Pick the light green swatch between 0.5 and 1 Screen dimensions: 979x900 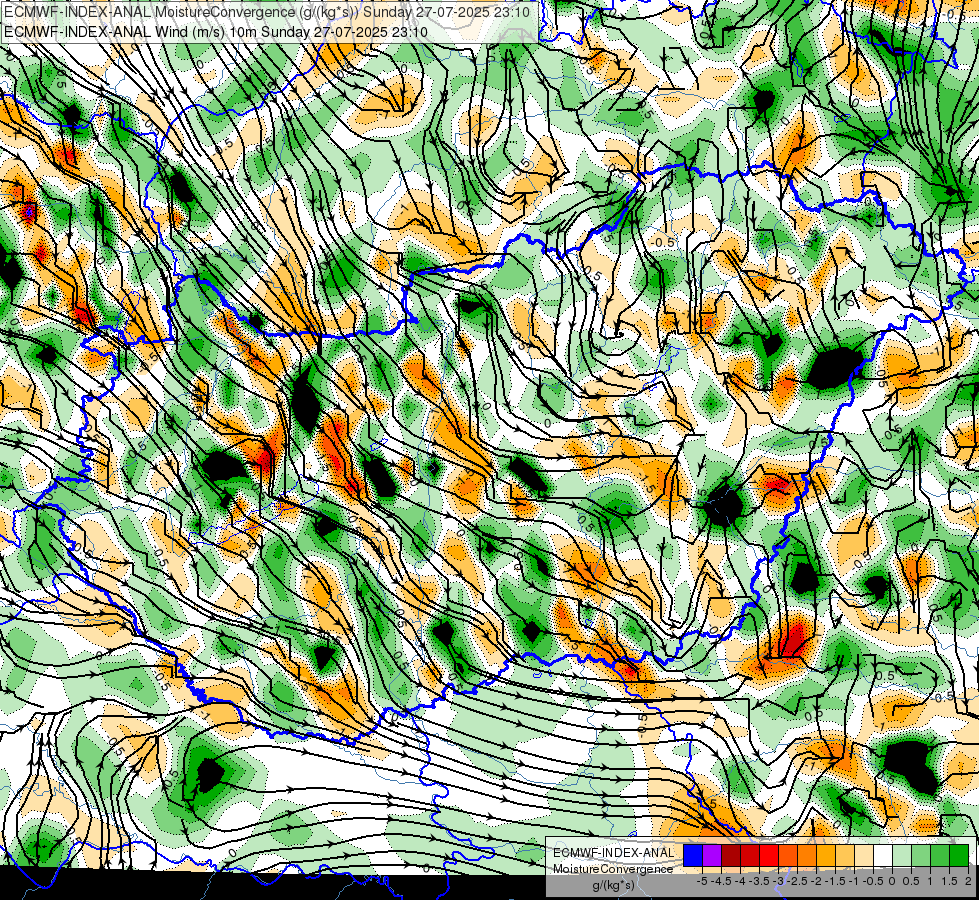pyautogui.click(x=921, y=855)
